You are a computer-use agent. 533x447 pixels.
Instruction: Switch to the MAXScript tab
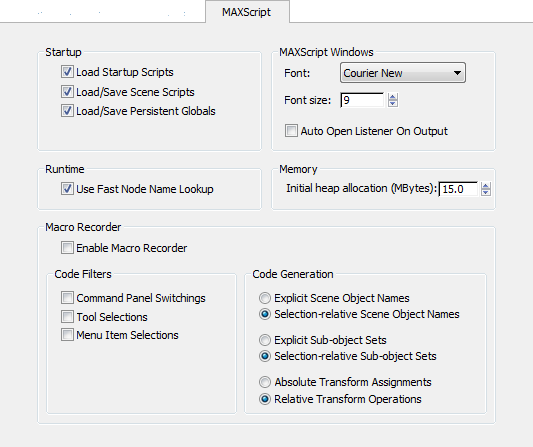247,12
